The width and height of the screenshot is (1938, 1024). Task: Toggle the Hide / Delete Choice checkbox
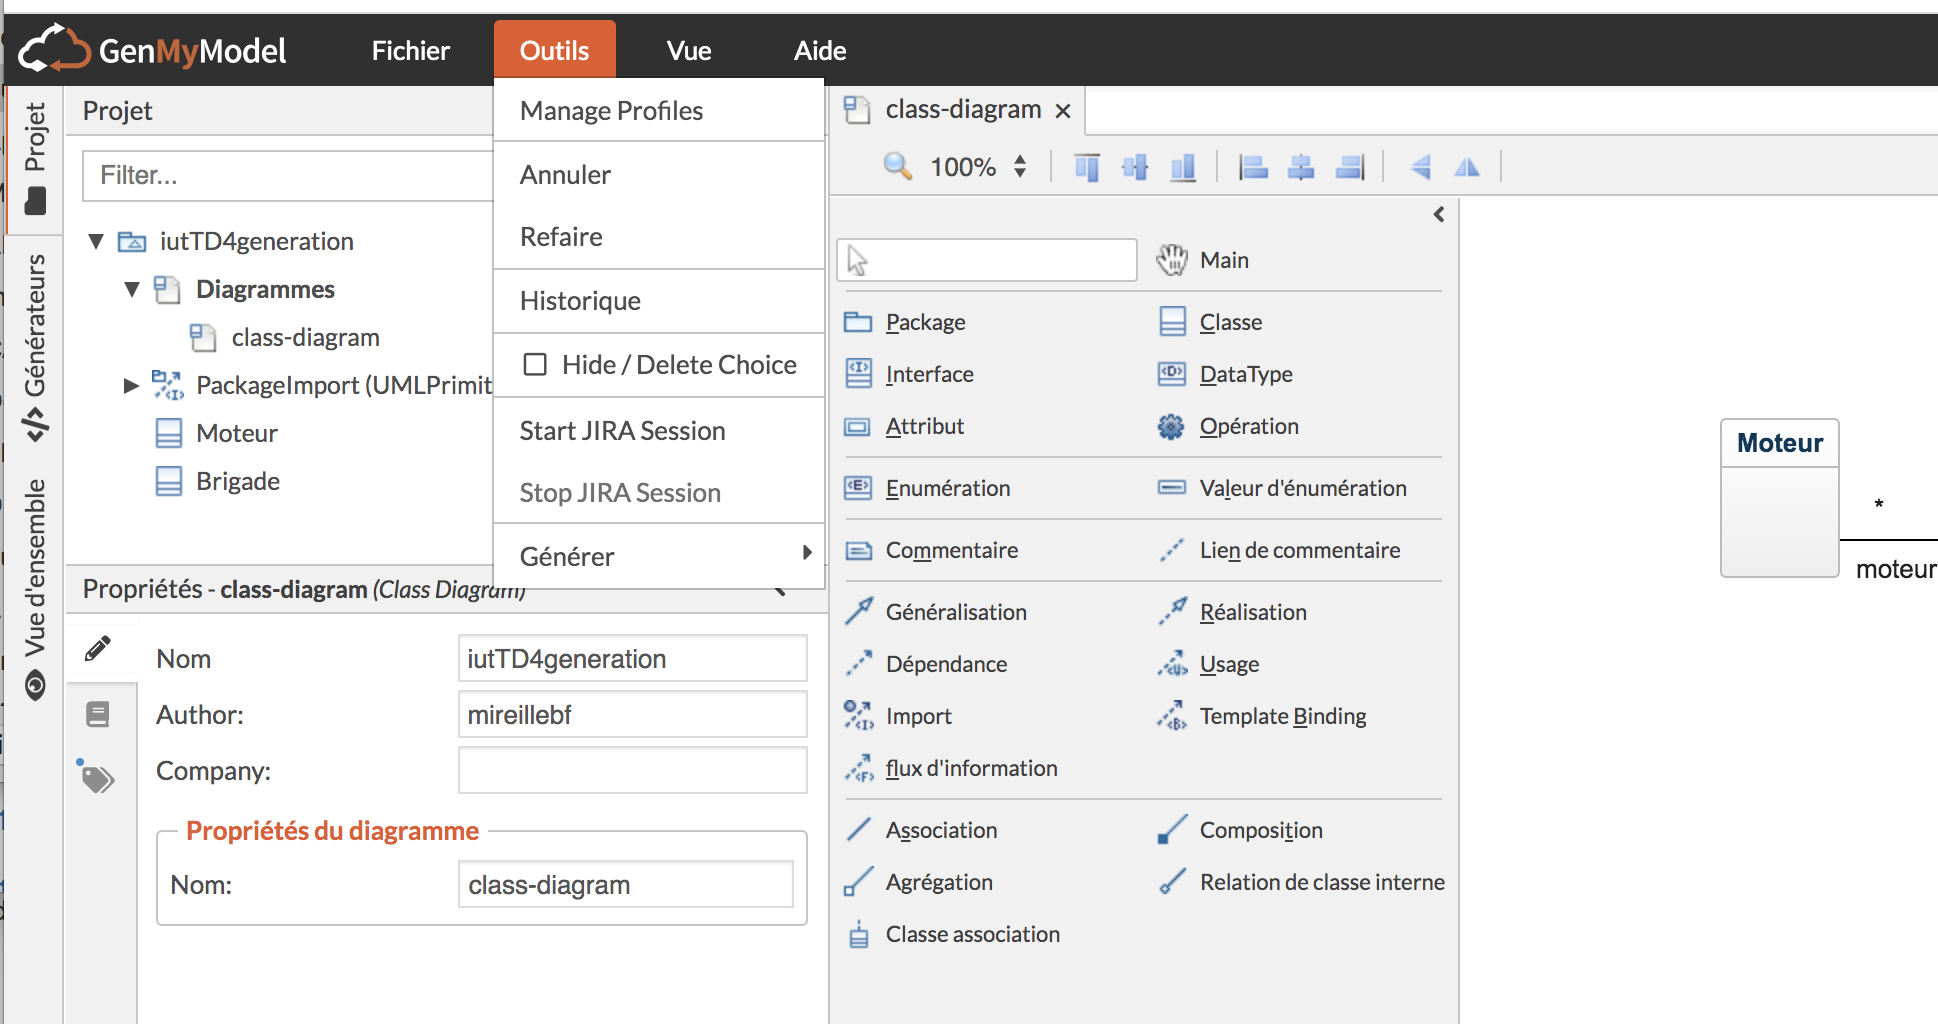[536, 365]
